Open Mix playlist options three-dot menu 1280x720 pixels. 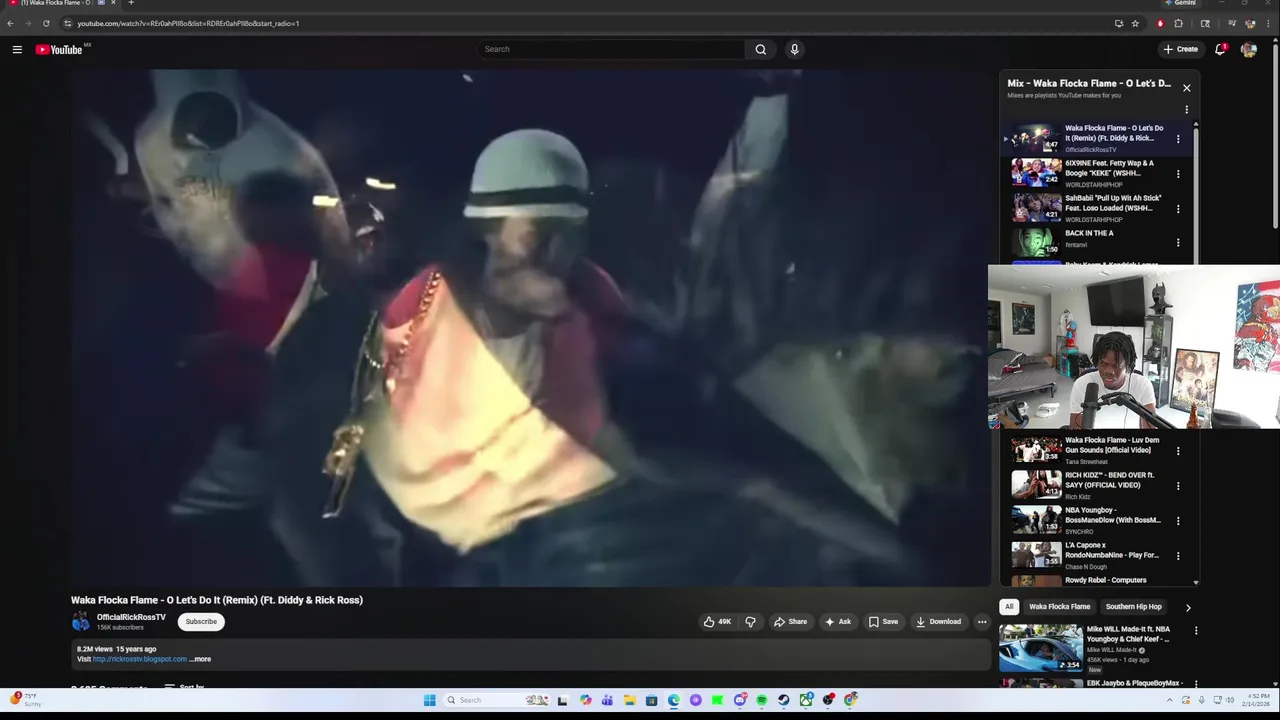(x=1187, y=110)
